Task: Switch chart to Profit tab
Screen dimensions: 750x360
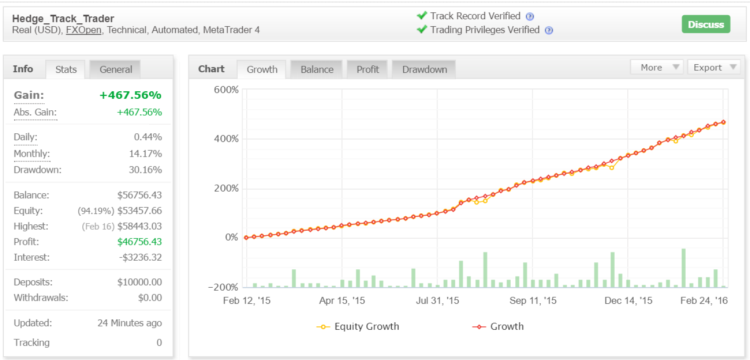Action: click(x=367, y=70)
